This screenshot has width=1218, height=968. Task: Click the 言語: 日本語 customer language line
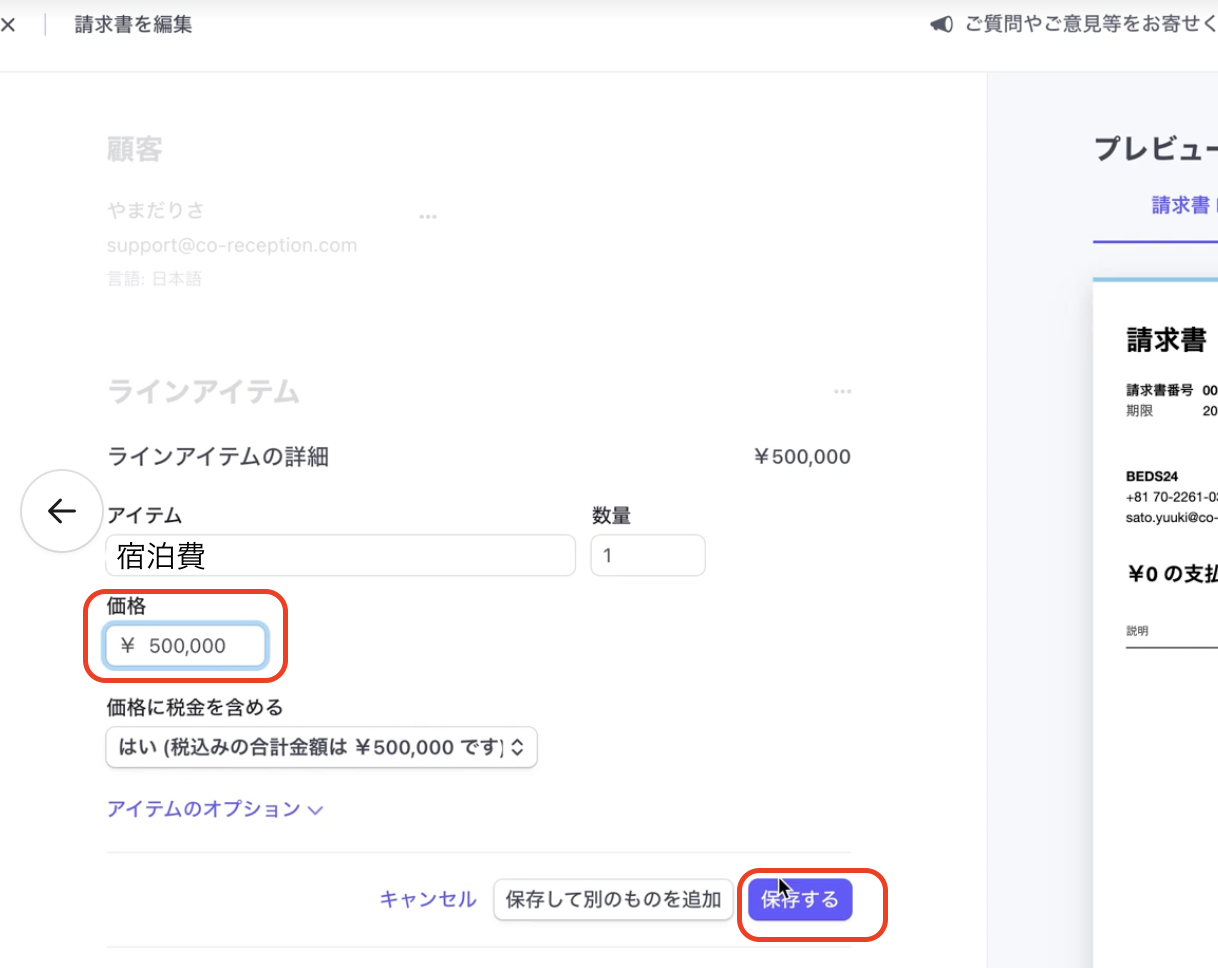[154, 279]
